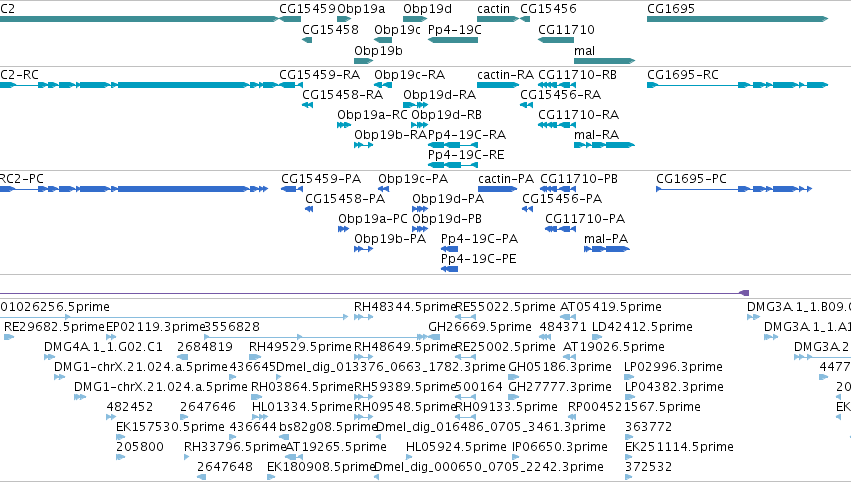Open the Obp19d gene feature
The image size is (851, 482).
(x=415, y=19)
